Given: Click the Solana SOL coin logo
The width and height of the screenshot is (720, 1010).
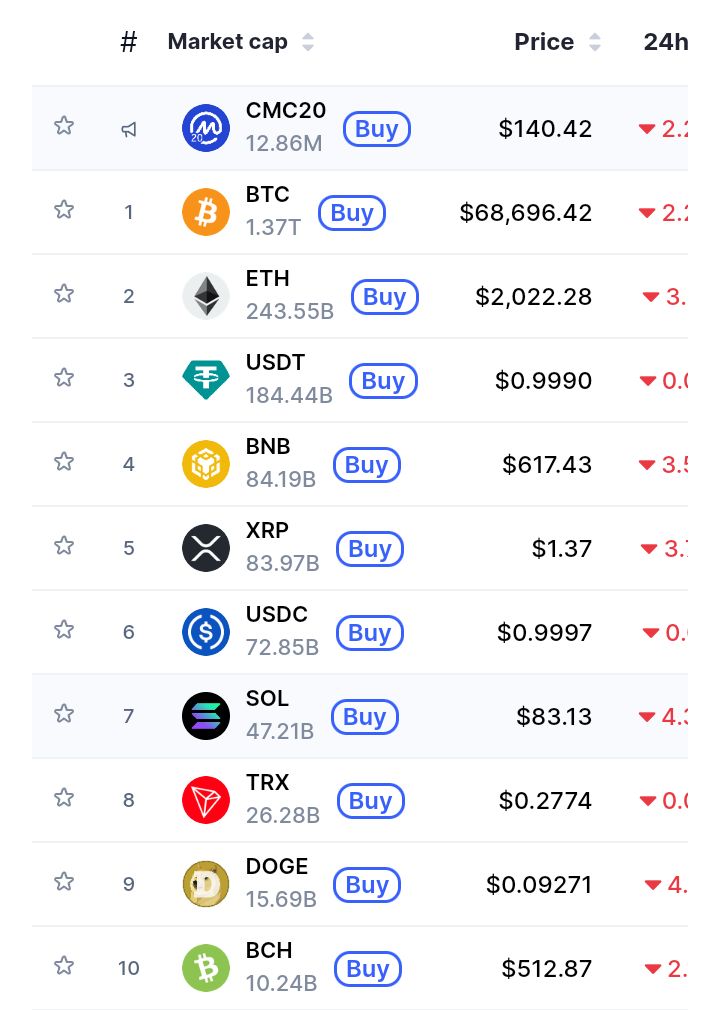Looking at the screenshot, I should (x=206, y=717).
